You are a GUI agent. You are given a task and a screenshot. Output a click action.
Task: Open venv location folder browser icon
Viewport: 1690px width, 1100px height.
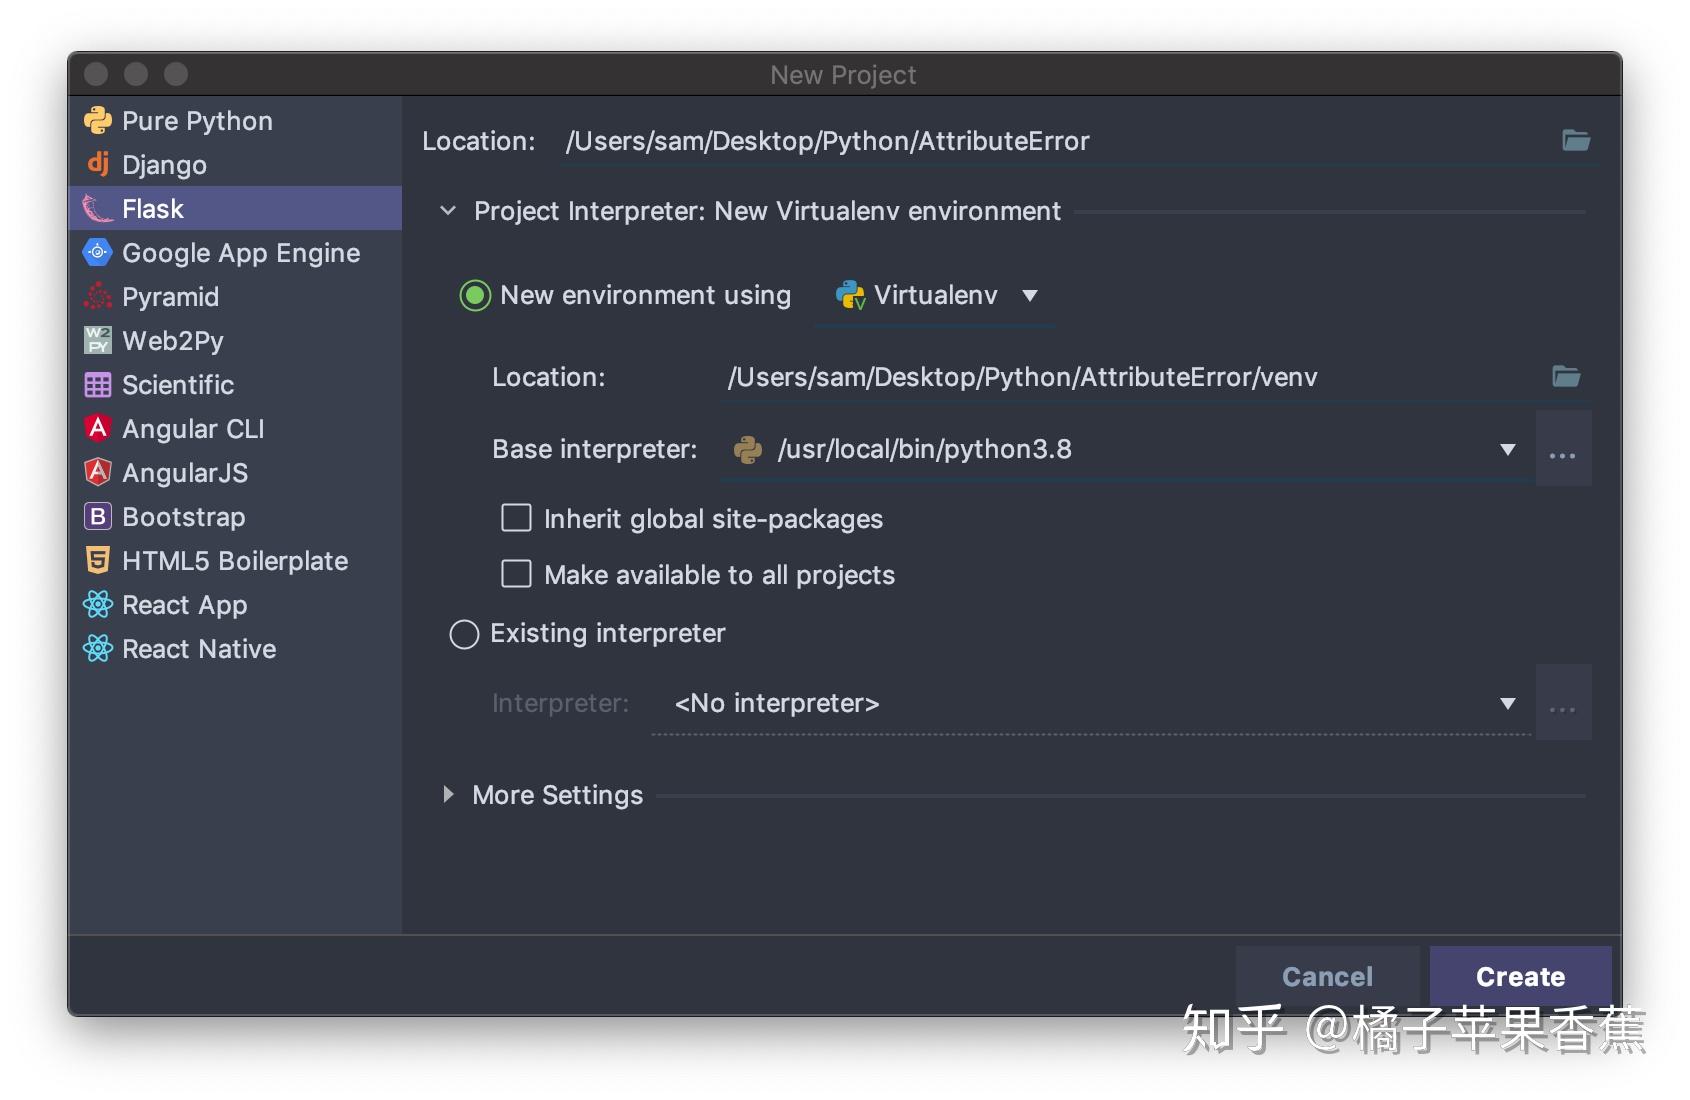[x=1566, y=377]
